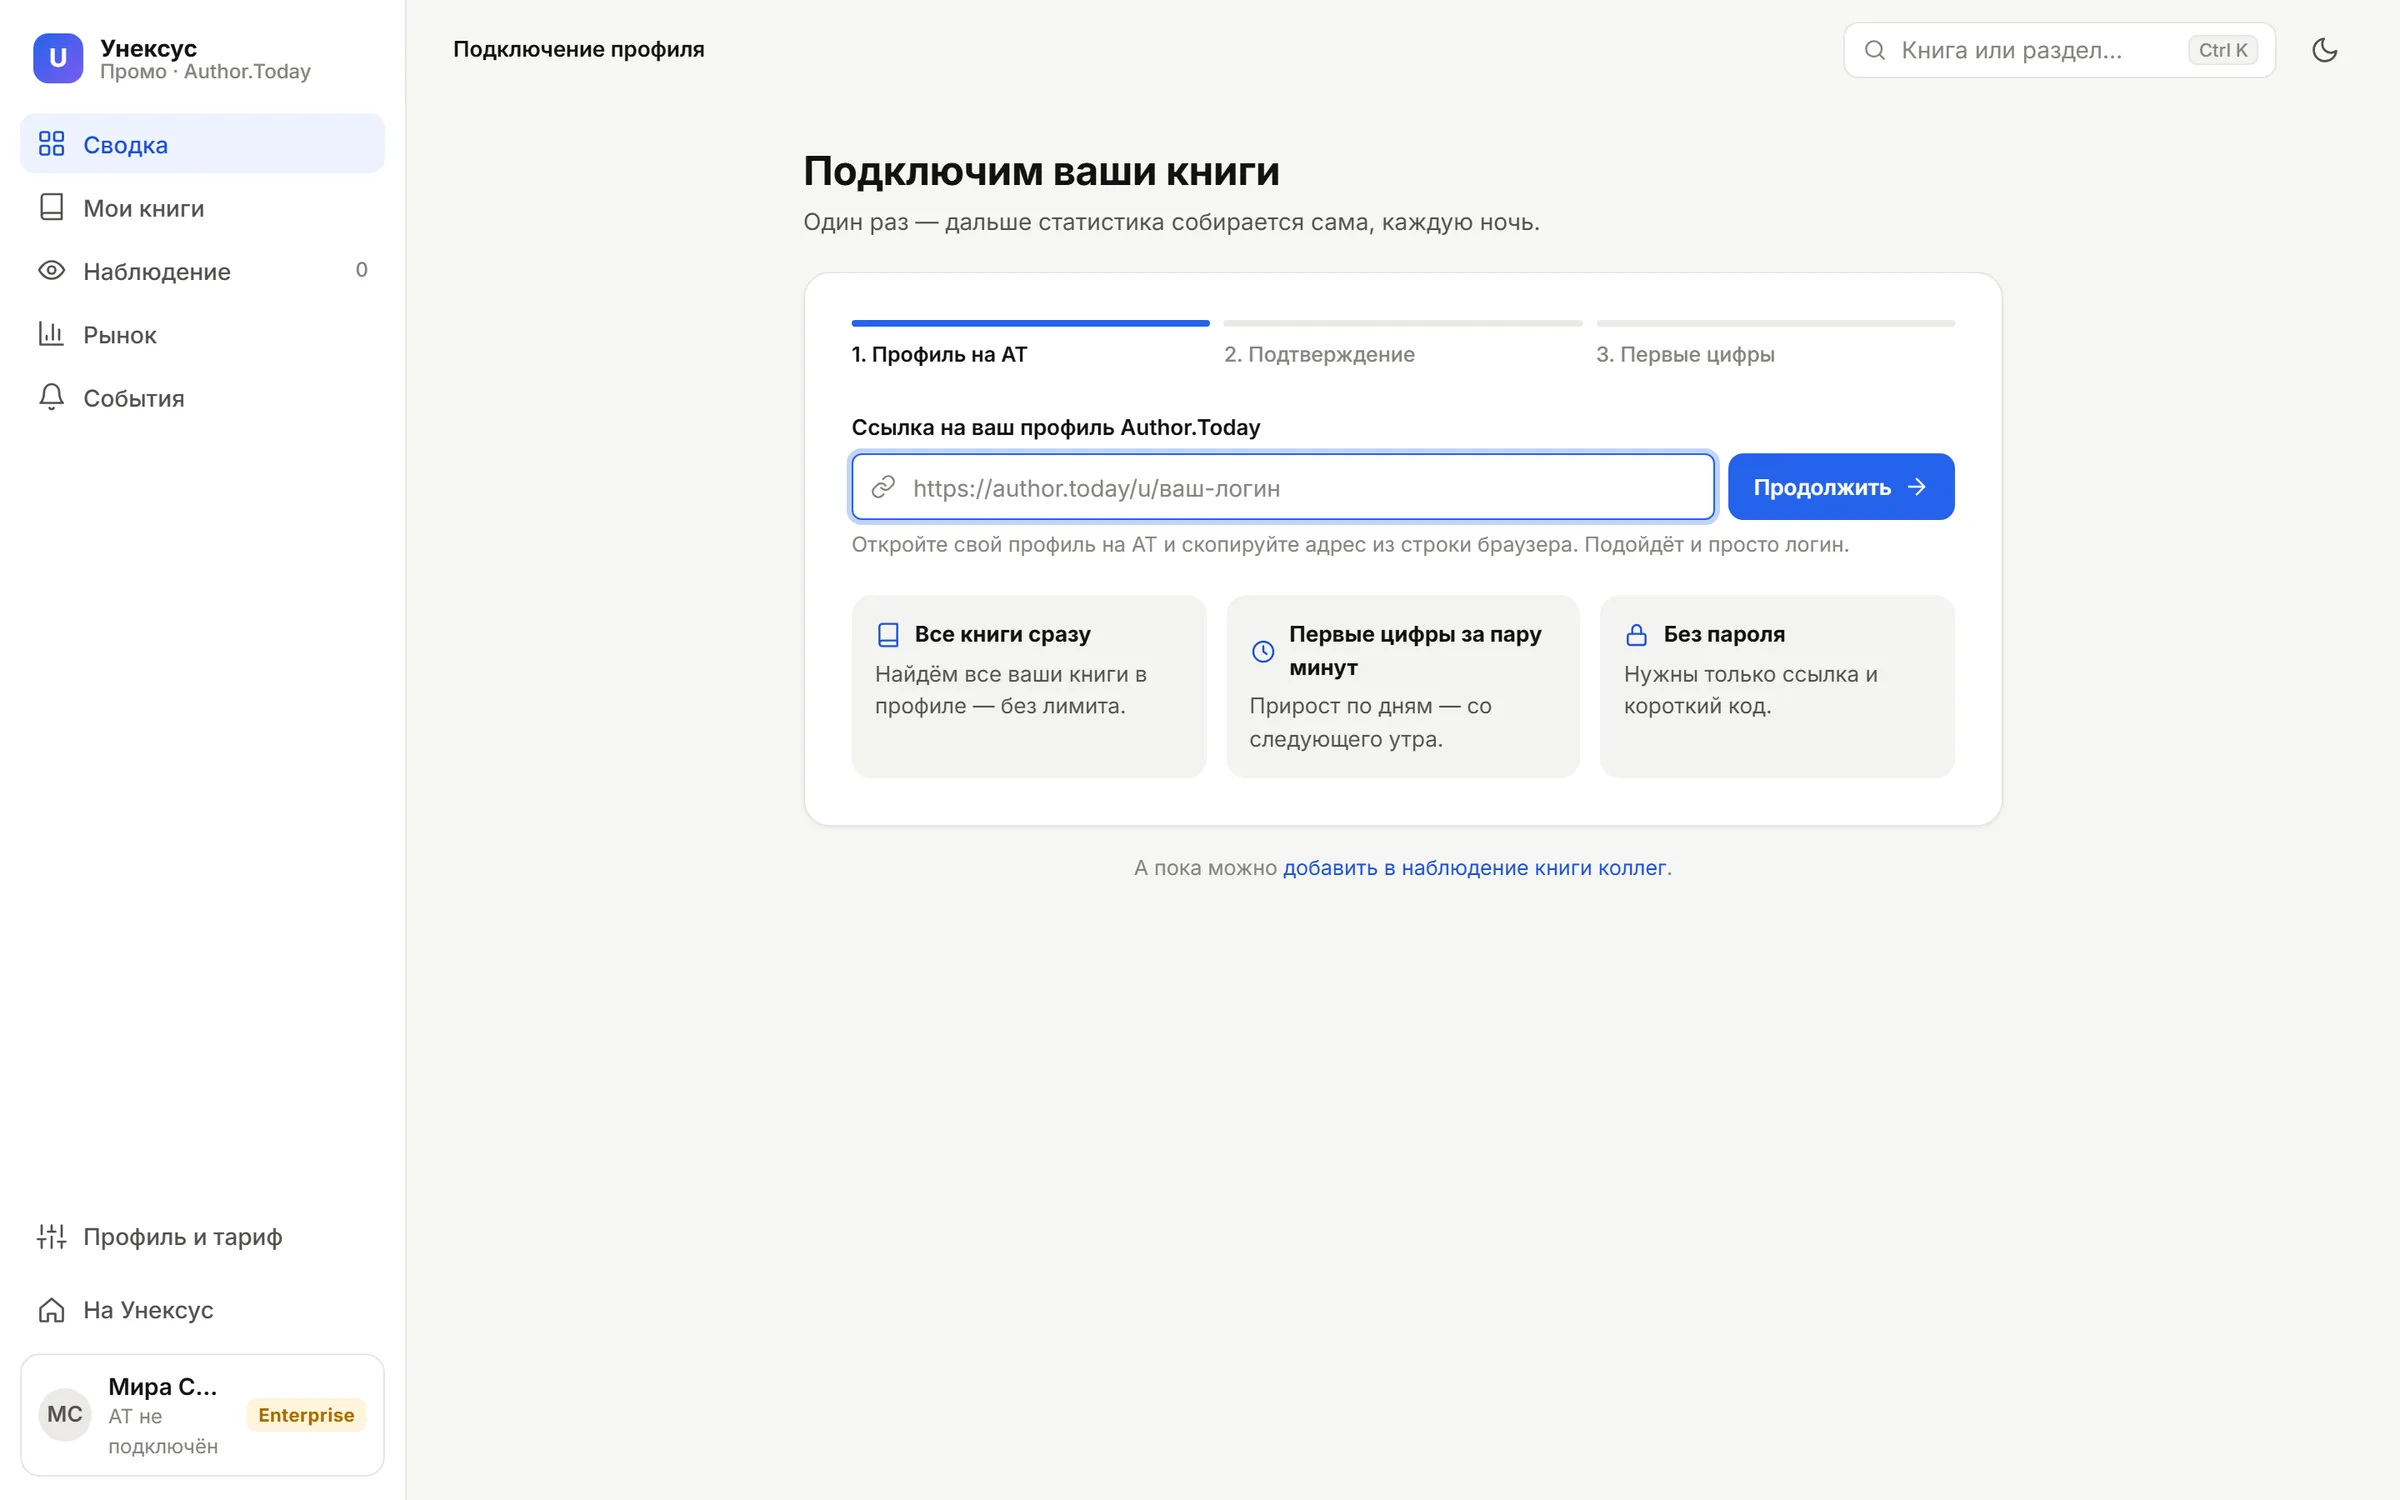Screen dimensions: 2400x1500
Task: Click the book icon beside Мои книги
Action: [x=51, y=207]
